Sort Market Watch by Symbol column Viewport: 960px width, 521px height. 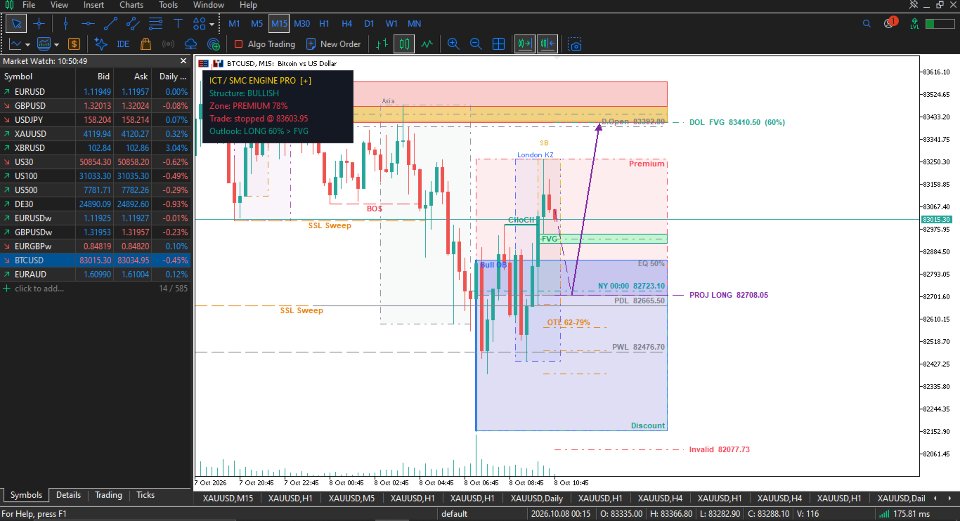[x=37, y=77]
